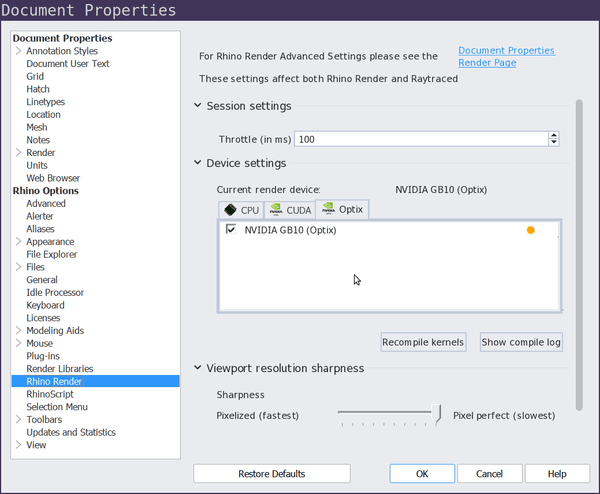Click the NVIDIA icon on Optix tab
The image size is (600, 494).
click(328, 209)
